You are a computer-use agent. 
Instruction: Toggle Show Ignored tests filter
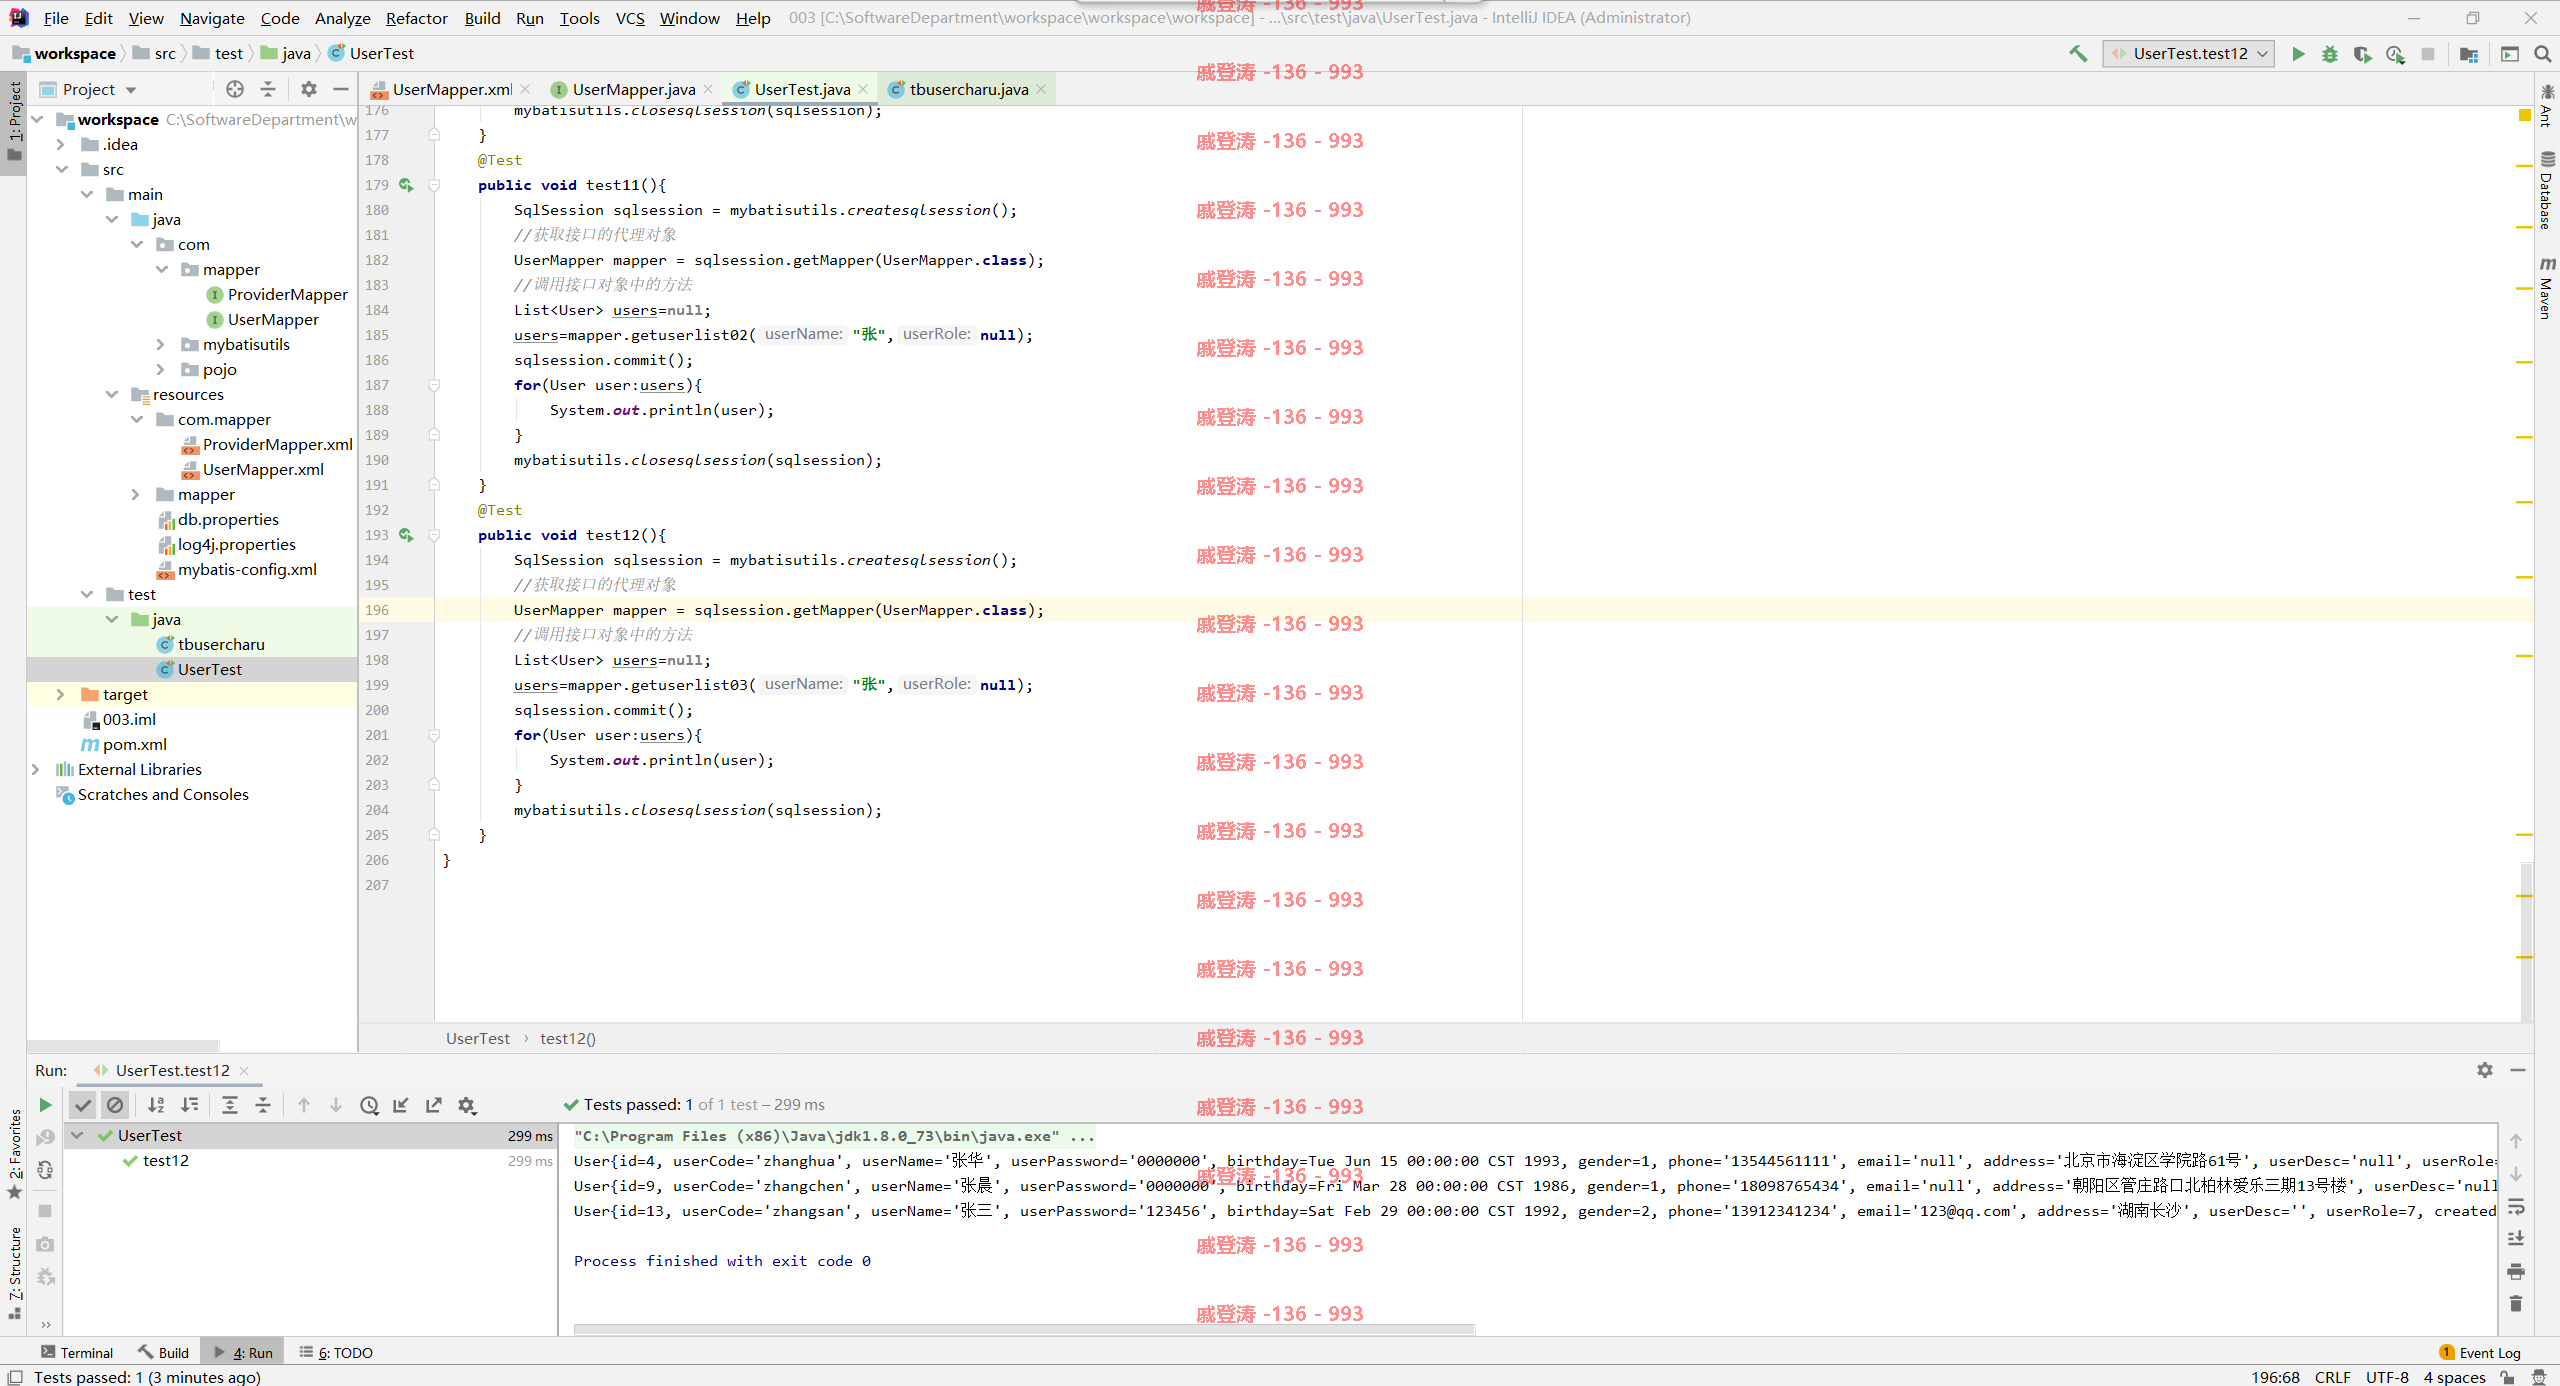click(x=115, y=1105)
